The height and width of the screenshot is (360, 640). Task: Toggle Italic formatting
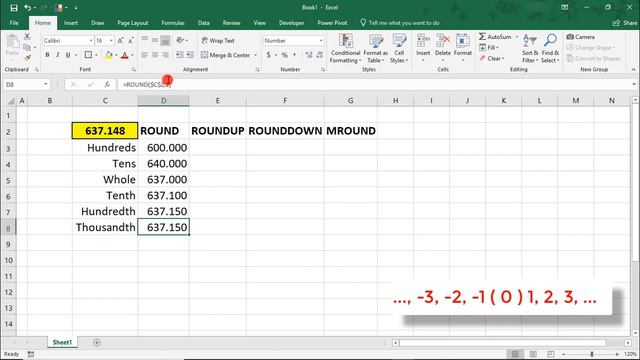[58, 55]
